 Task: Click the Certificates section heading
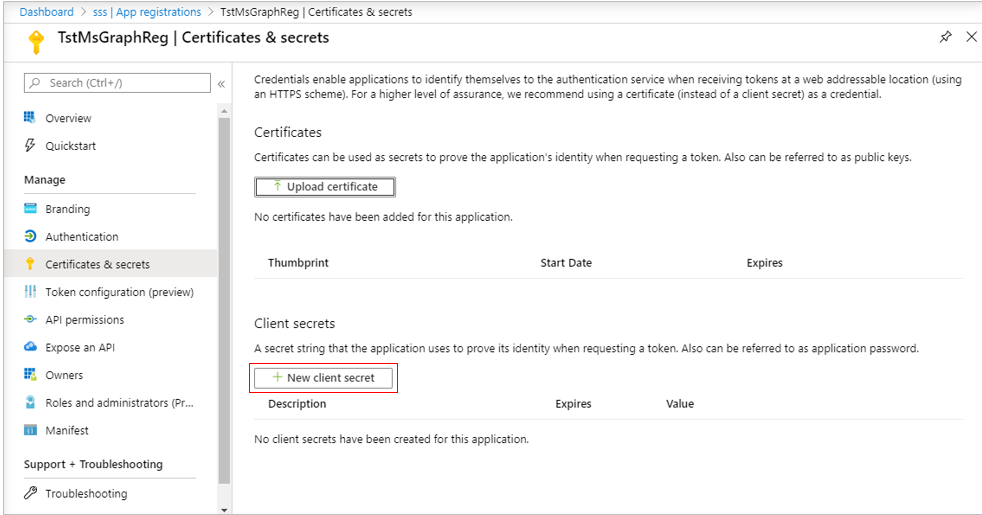tap(287, 132)
